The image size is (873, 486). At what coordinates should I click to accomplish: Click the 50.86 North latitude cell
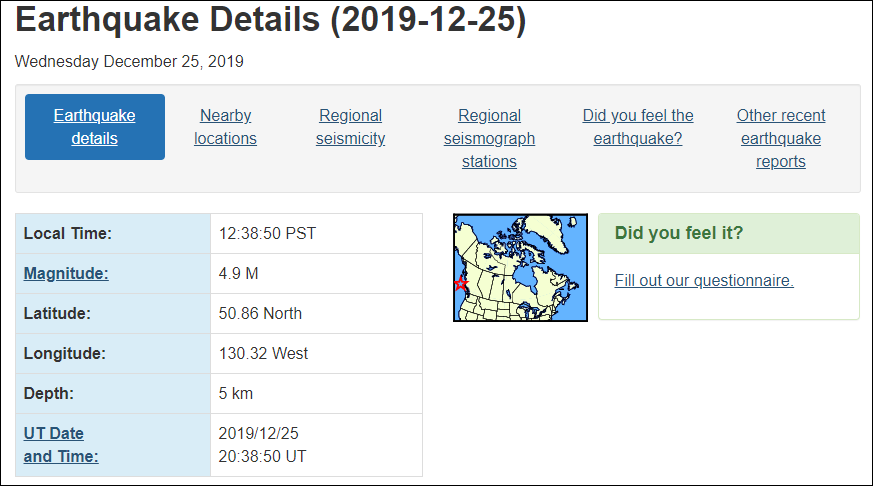(316, 313)
